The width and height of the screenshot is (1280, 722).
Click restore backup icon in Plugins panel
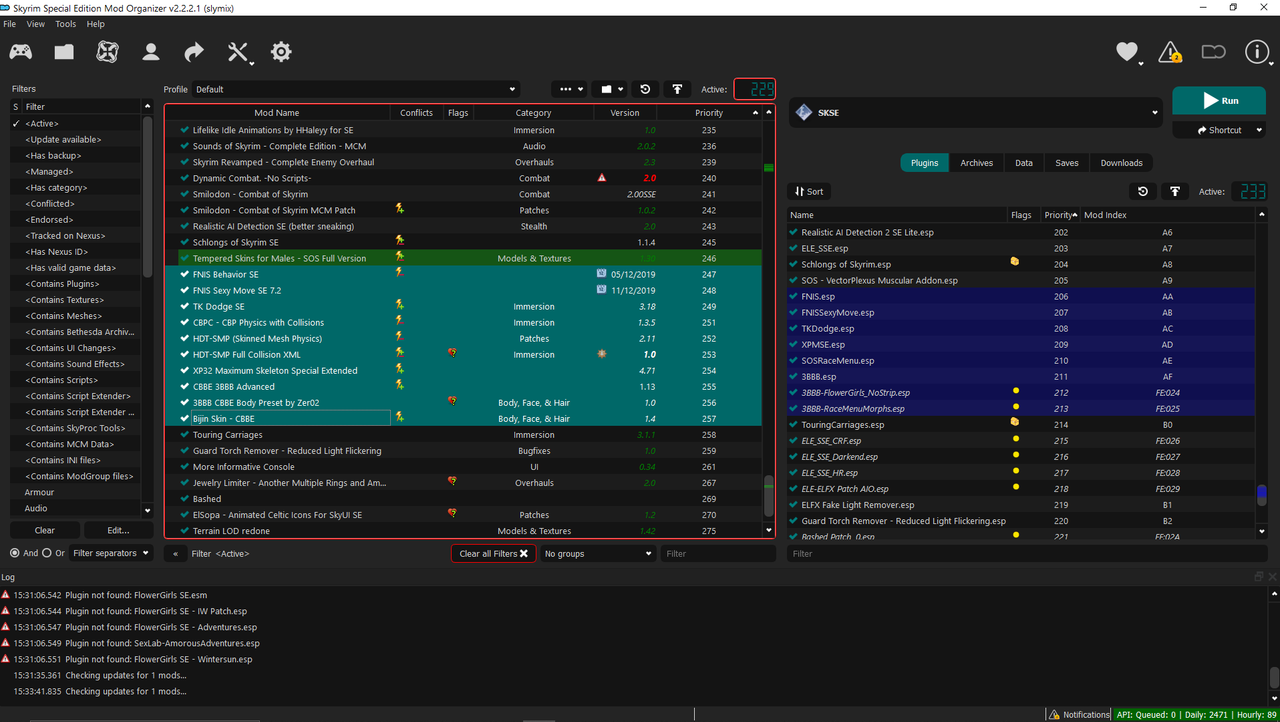[1142, 191]
